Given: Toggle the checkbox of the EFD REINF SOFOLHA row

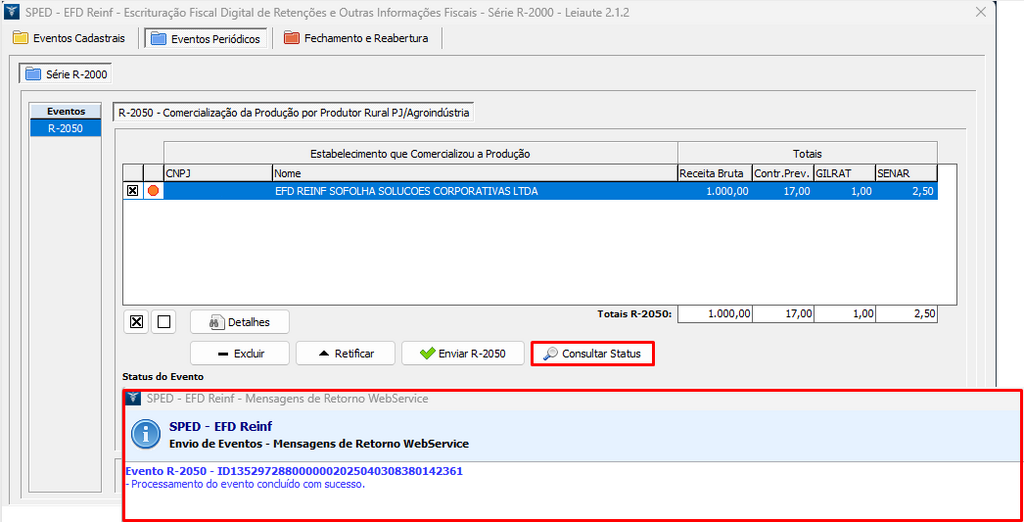Looking at the screenshot, I should (132, 191).
